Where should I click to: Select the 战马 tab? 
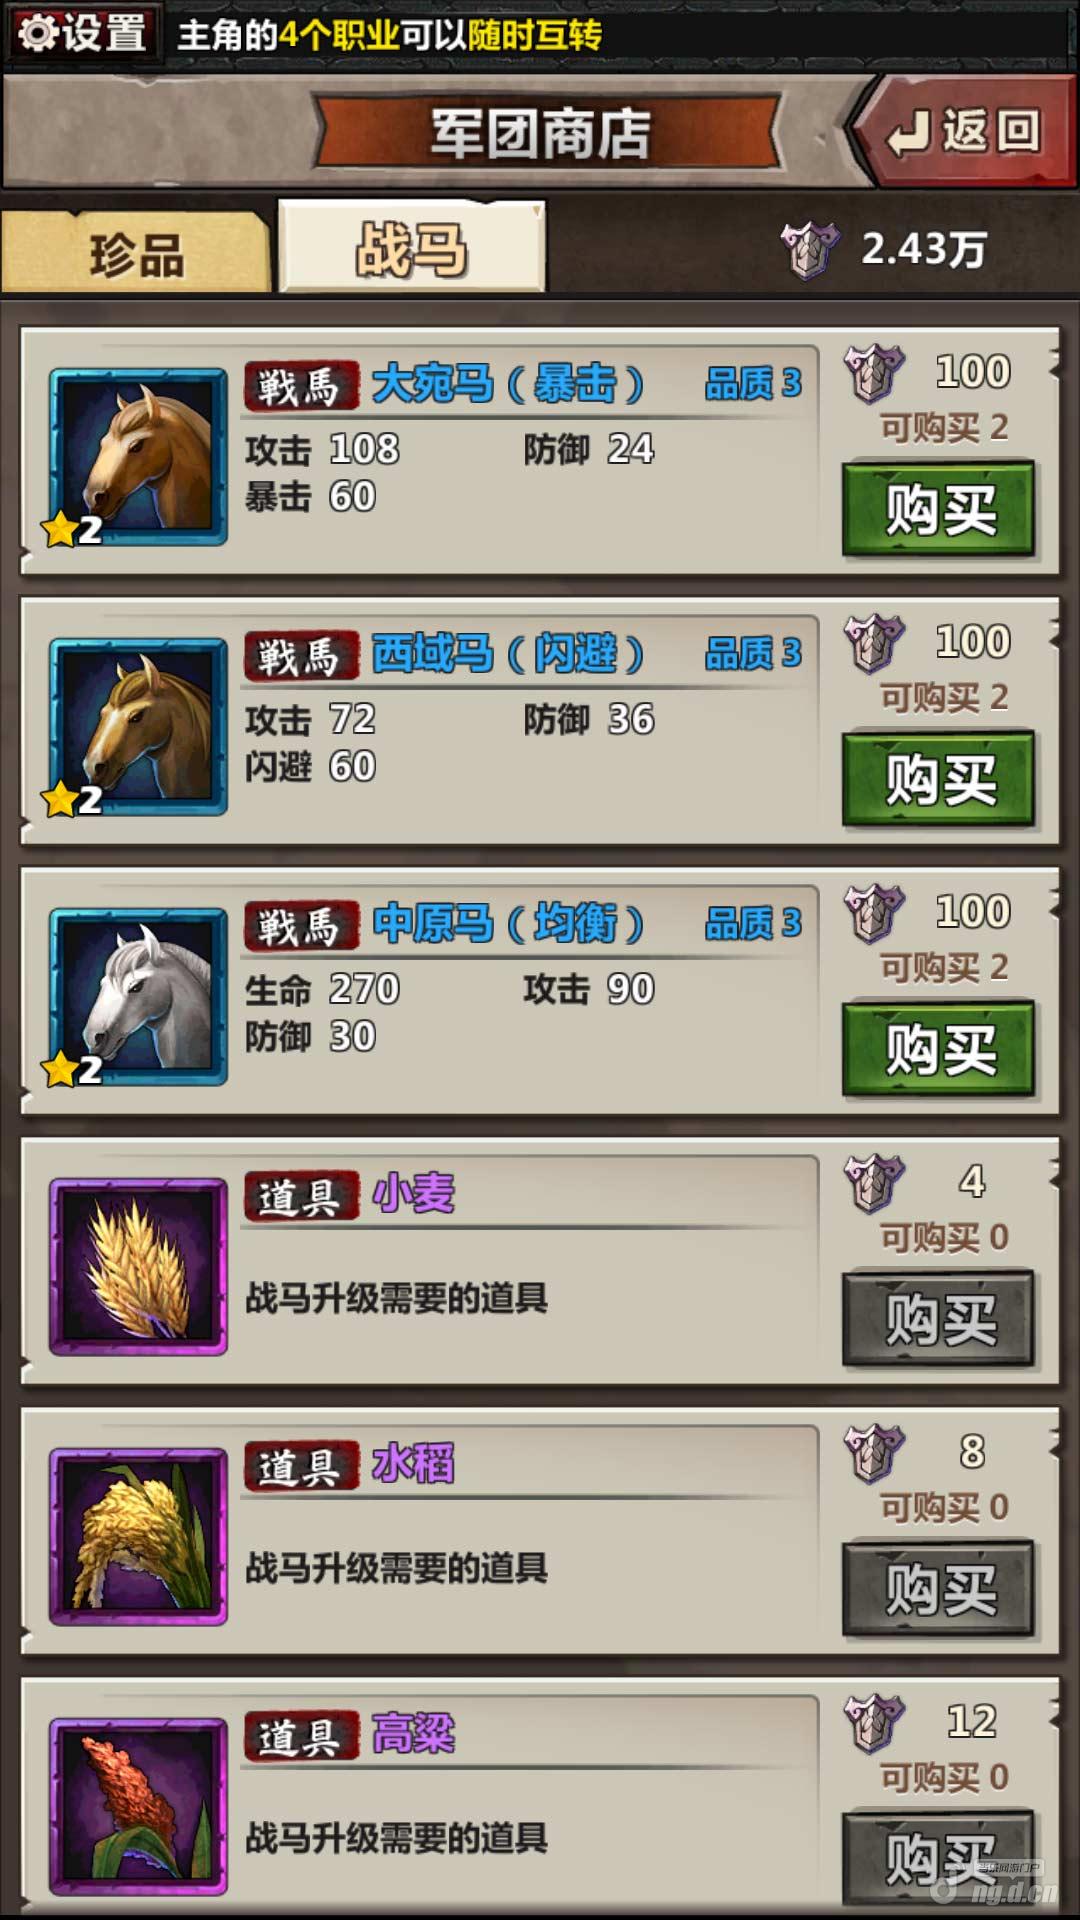coord(412,247)
